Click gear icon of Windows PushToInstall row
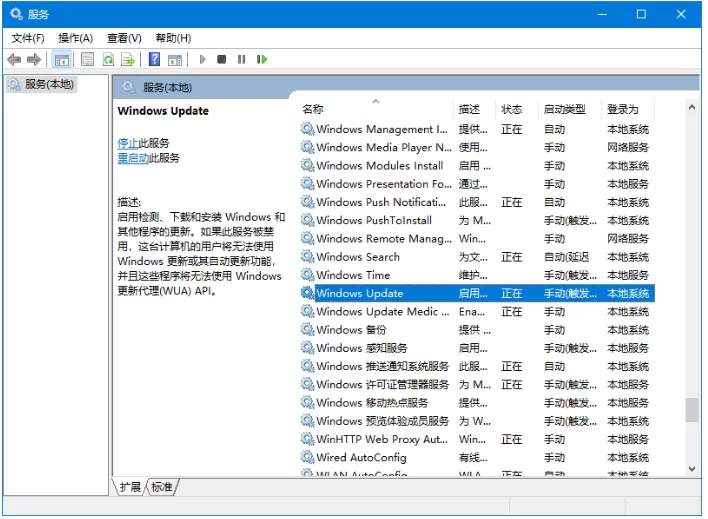 [x=307, y=220]
